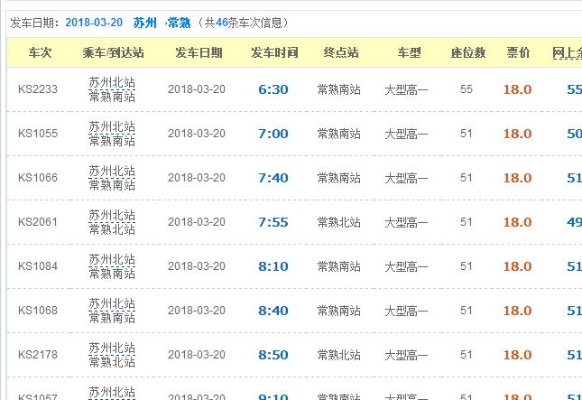The height and width of the screenshot is (400, 582).
Task: Click the seat count 55 in KS2233 row
Action: coord(466,89)
